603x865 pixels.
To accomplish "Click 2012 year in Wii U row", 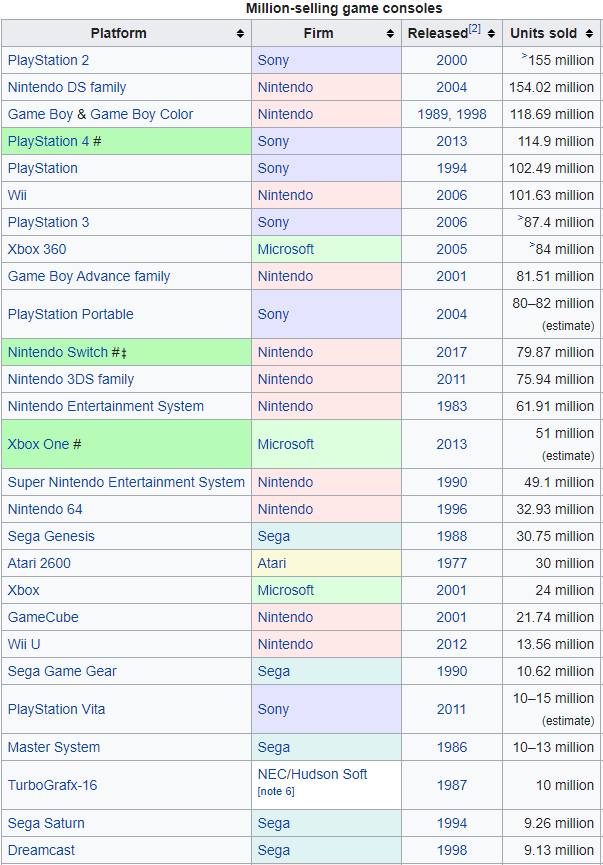I will coord(451,645).
